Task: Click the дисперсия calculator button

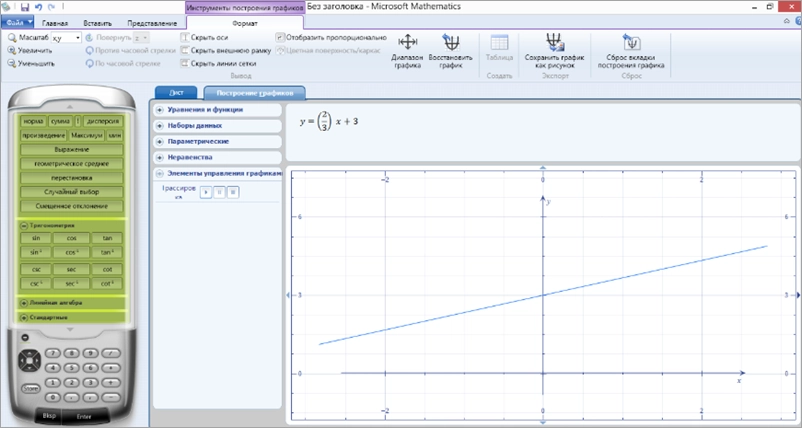Action: coord(103,121)
